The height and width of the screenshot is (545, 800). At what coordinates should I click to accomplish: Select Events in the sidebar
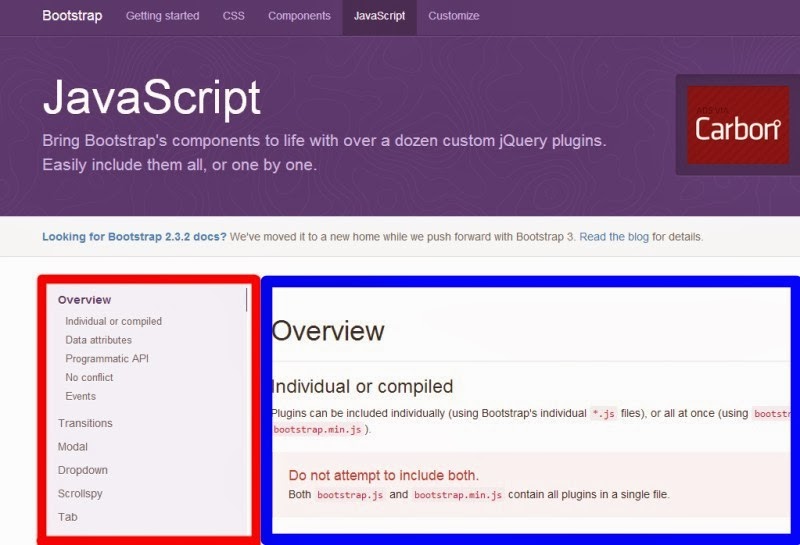coord(81,396)
